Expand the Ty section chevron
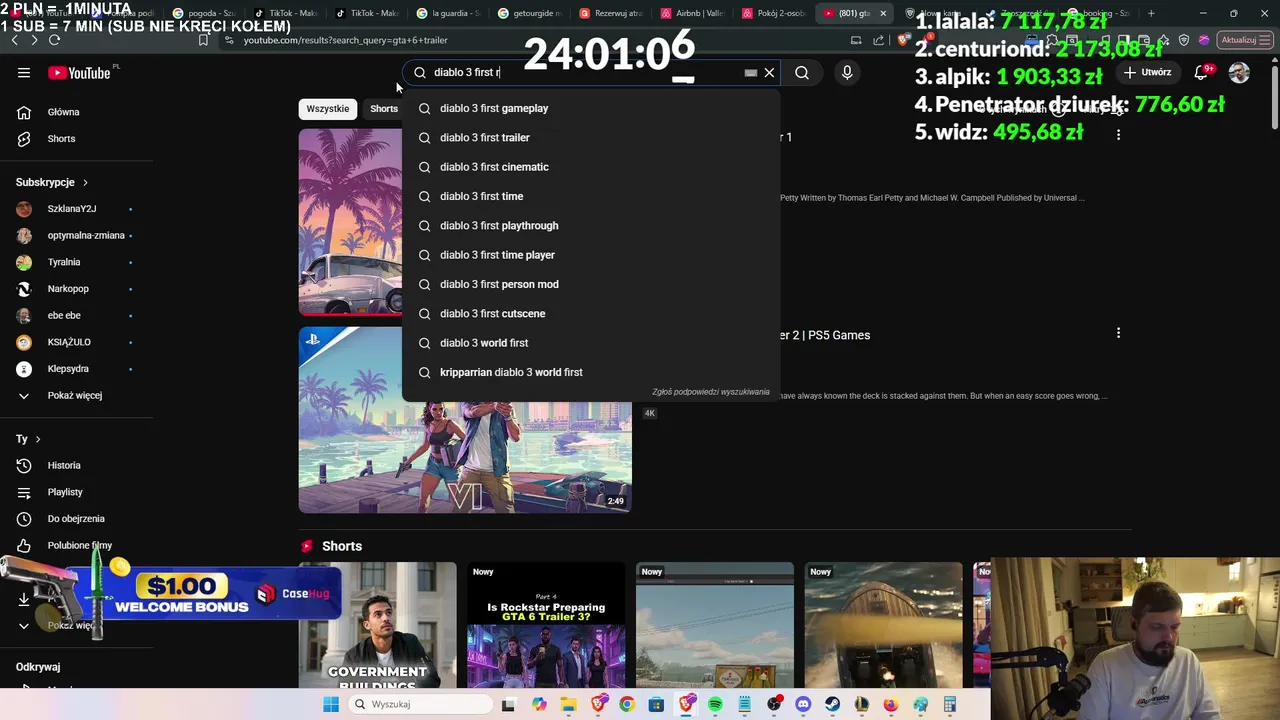 (38, 439)
